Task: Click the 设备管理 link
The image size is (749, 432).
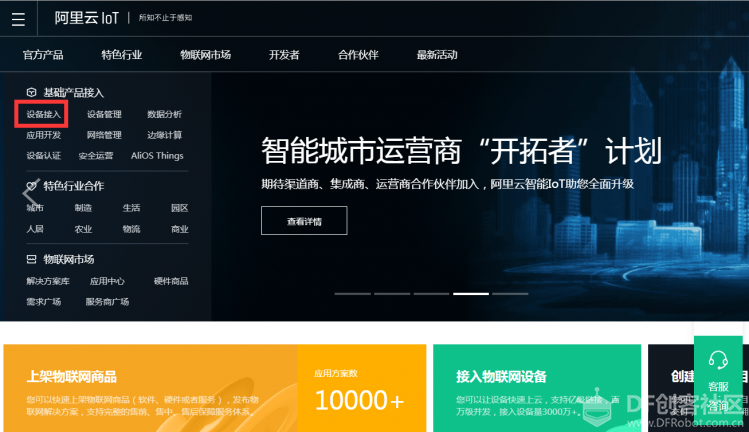Action: (104, 114)
